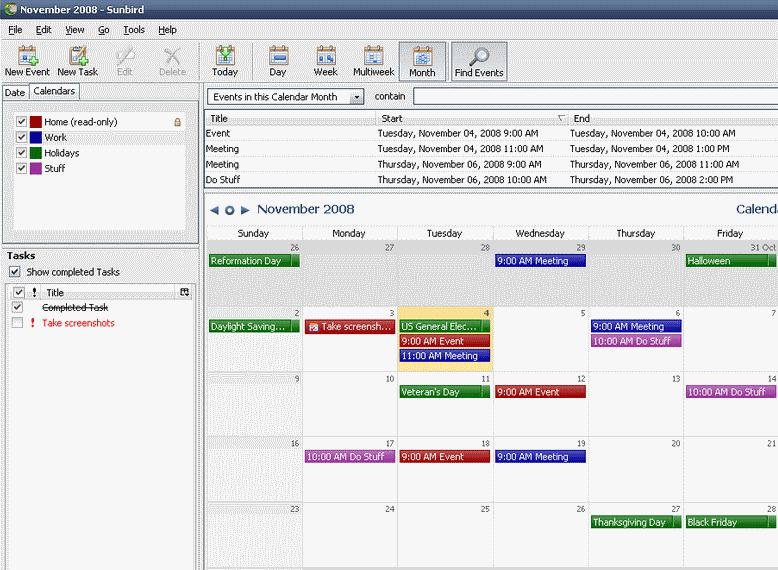Click the Work calendar blue color swatch
This screenshot has height=570, width=778.
click(x=36, y=137)
